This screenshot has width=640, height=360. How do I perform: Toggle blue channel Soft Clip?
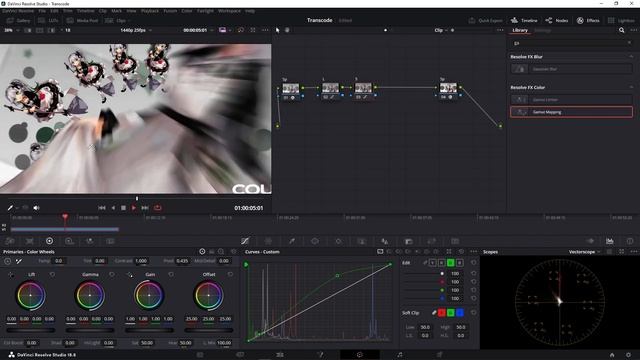(460, 313)
